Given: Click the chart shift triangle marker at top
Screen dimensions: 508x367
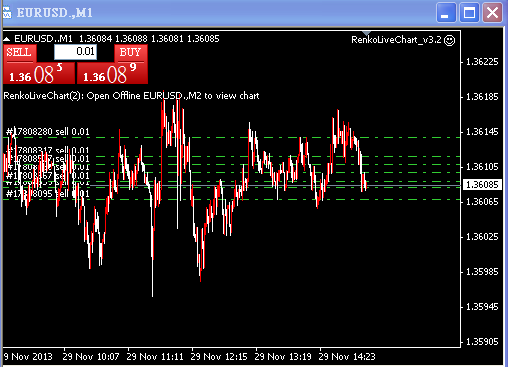Looking at the screenshot, I should coord(366,33).
